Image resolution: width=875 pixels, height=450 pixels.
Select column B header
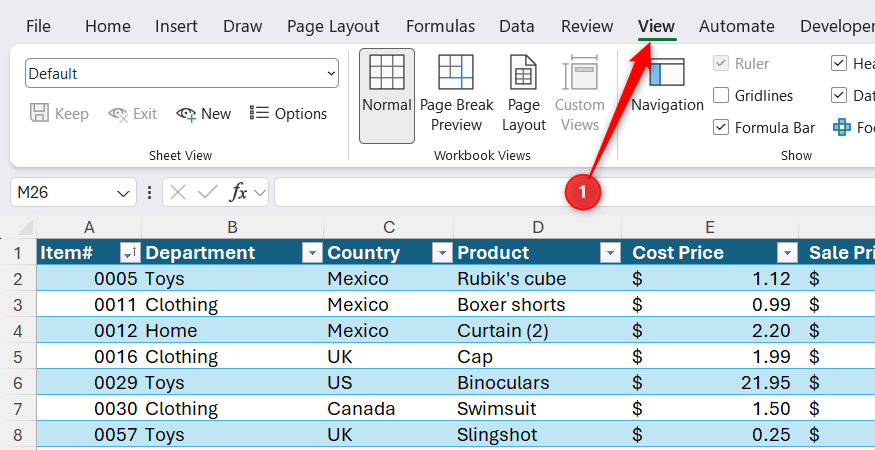tap(233, 227)
